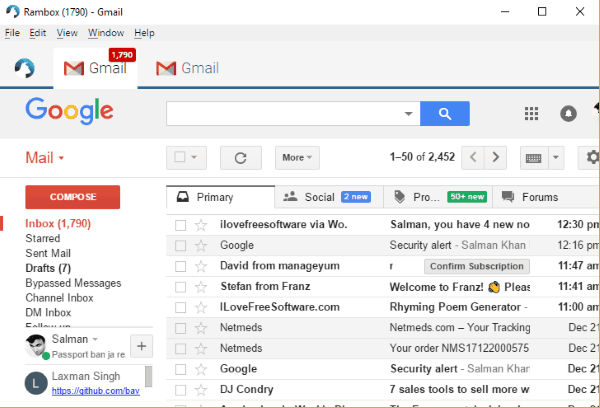Open the Starred folder
600x408 pixels.
[x=43, y=238]
